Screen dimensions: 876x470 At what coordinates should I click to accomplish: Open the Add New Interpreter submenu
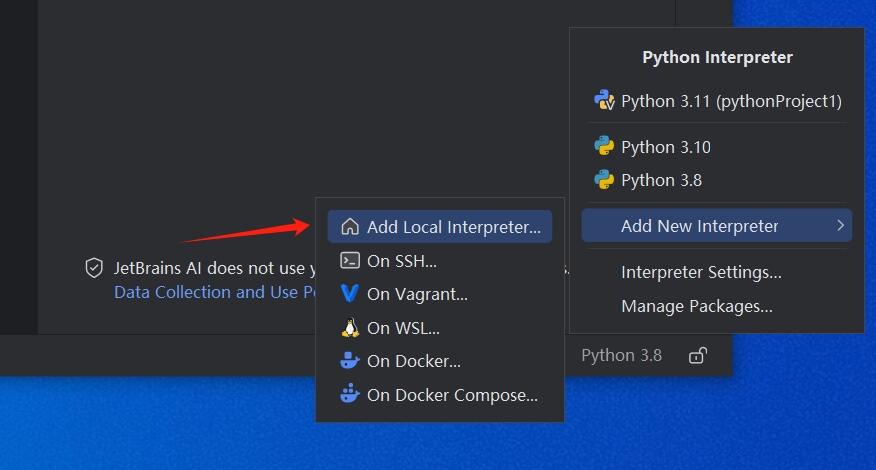[717, 226]
